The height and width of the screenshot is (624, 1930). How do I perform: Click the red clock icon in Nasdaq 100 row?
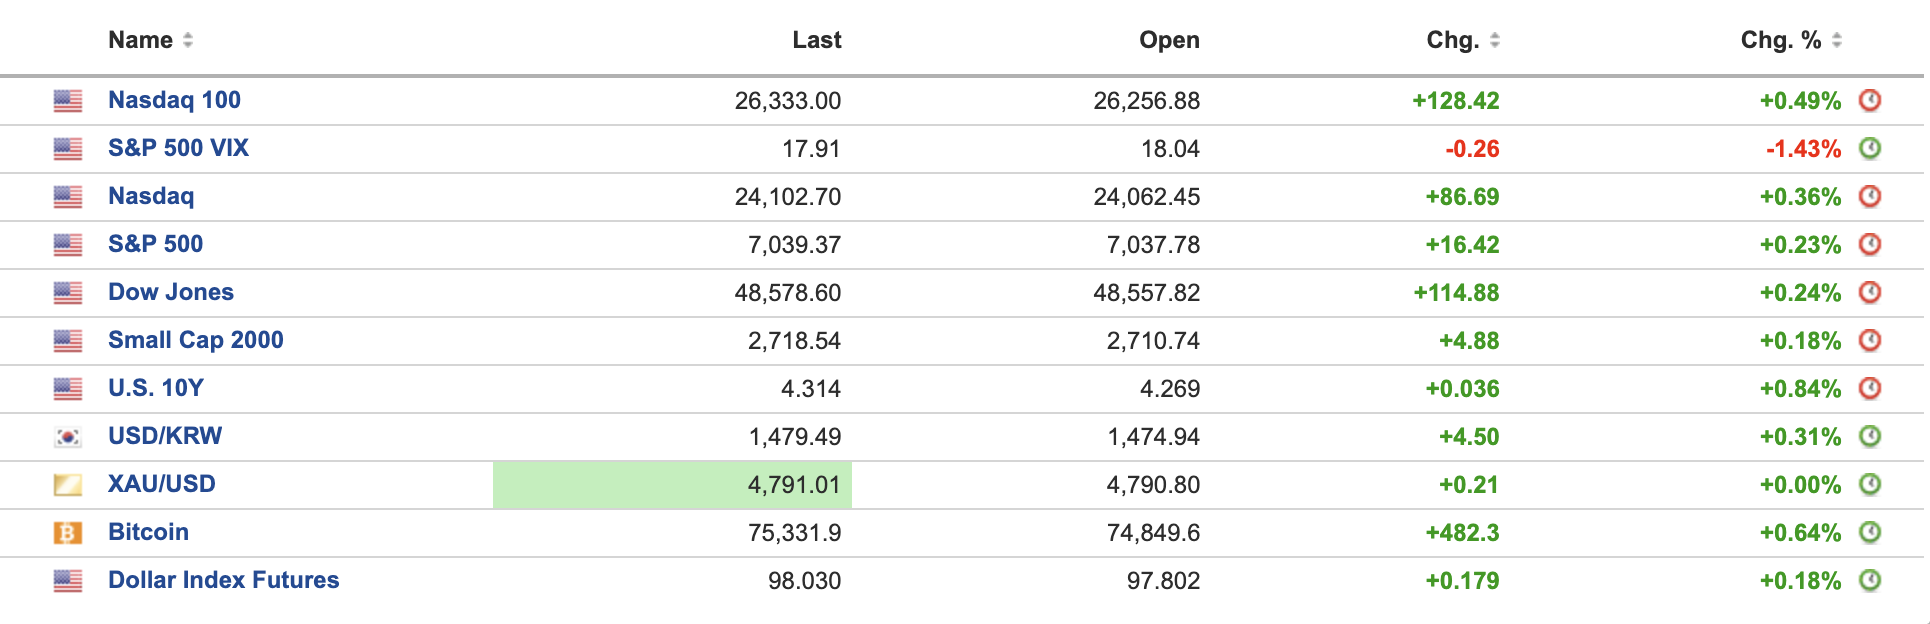[x=1869, y=100]
